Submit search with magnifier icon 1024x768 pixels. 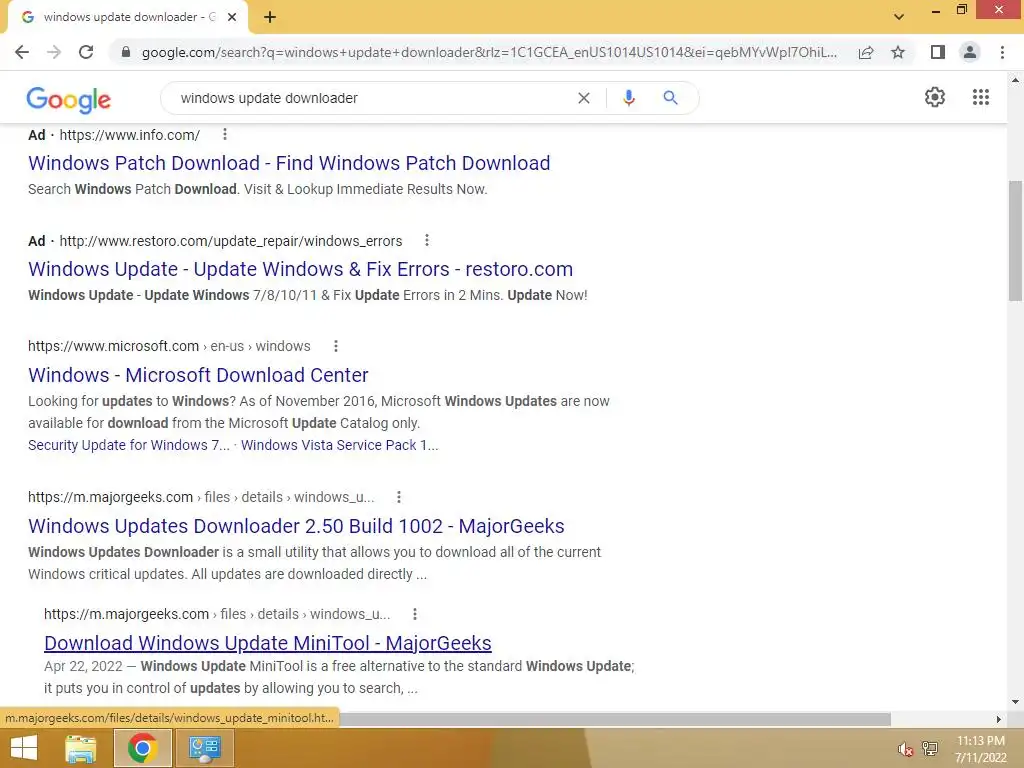(670, 98)
